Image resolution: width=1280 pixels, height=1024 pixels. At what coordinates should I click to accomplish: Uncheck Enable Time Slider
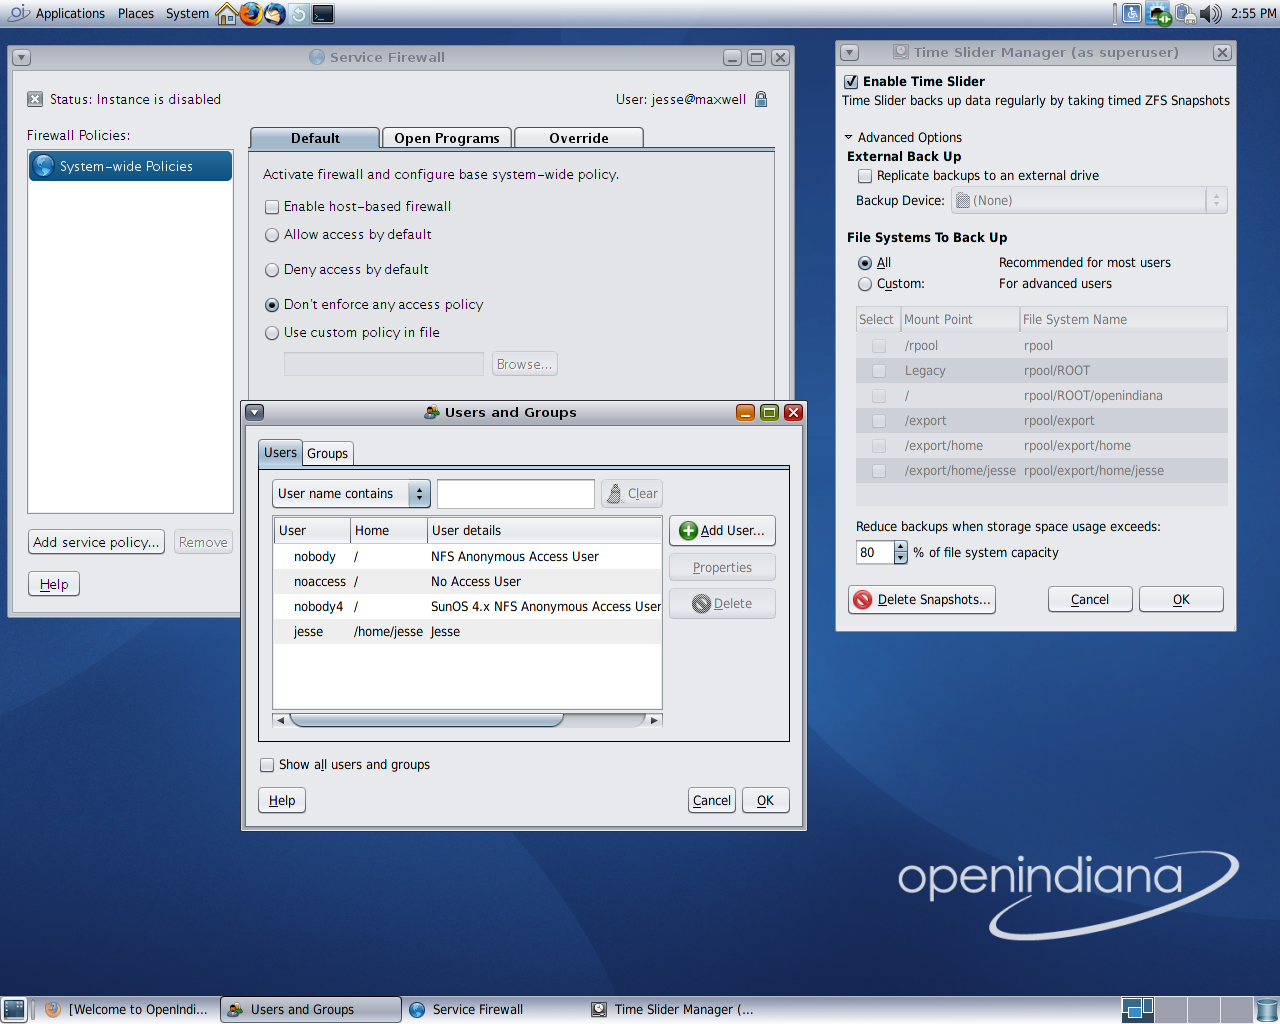click(851, 82)
